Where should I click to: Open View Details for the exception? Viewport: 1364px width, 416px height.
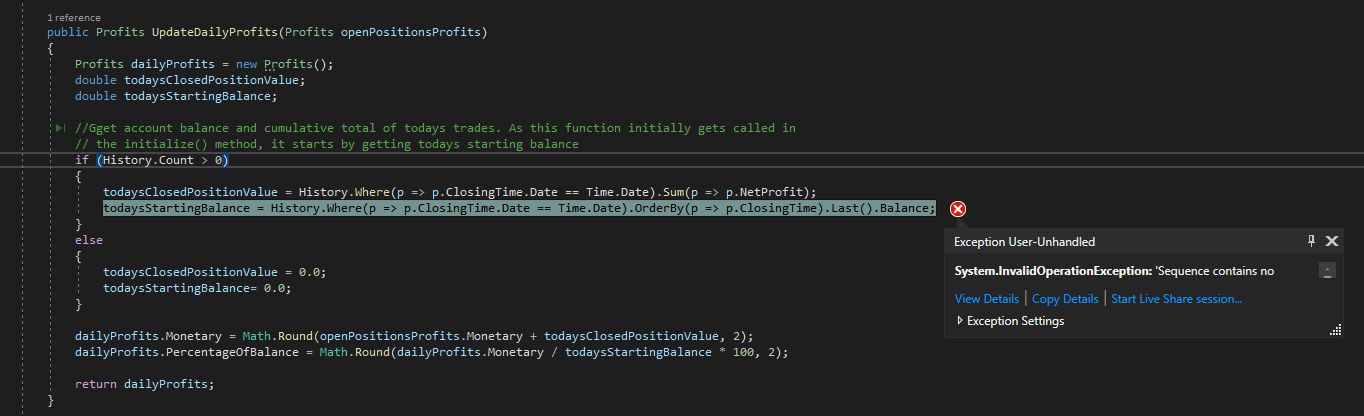pyautogui.click(x=986, y=299)
